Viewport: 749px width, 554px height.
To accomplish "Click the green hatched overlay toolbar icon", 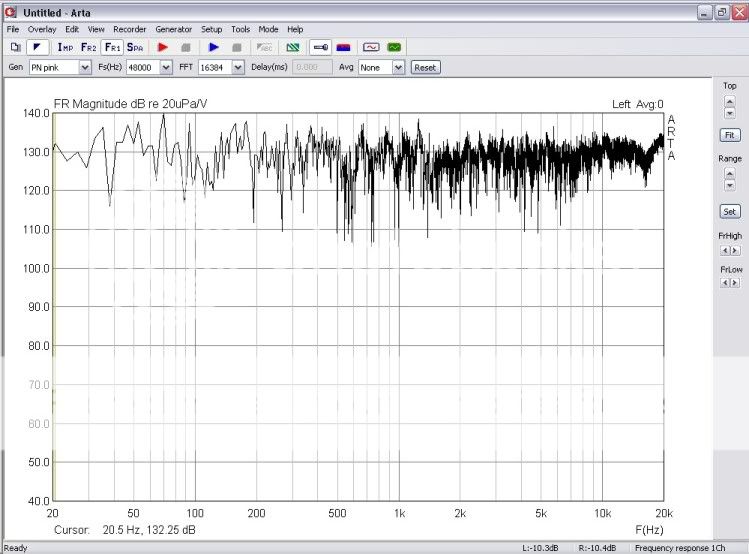I will pyautogui.click(x=293, y=47).
